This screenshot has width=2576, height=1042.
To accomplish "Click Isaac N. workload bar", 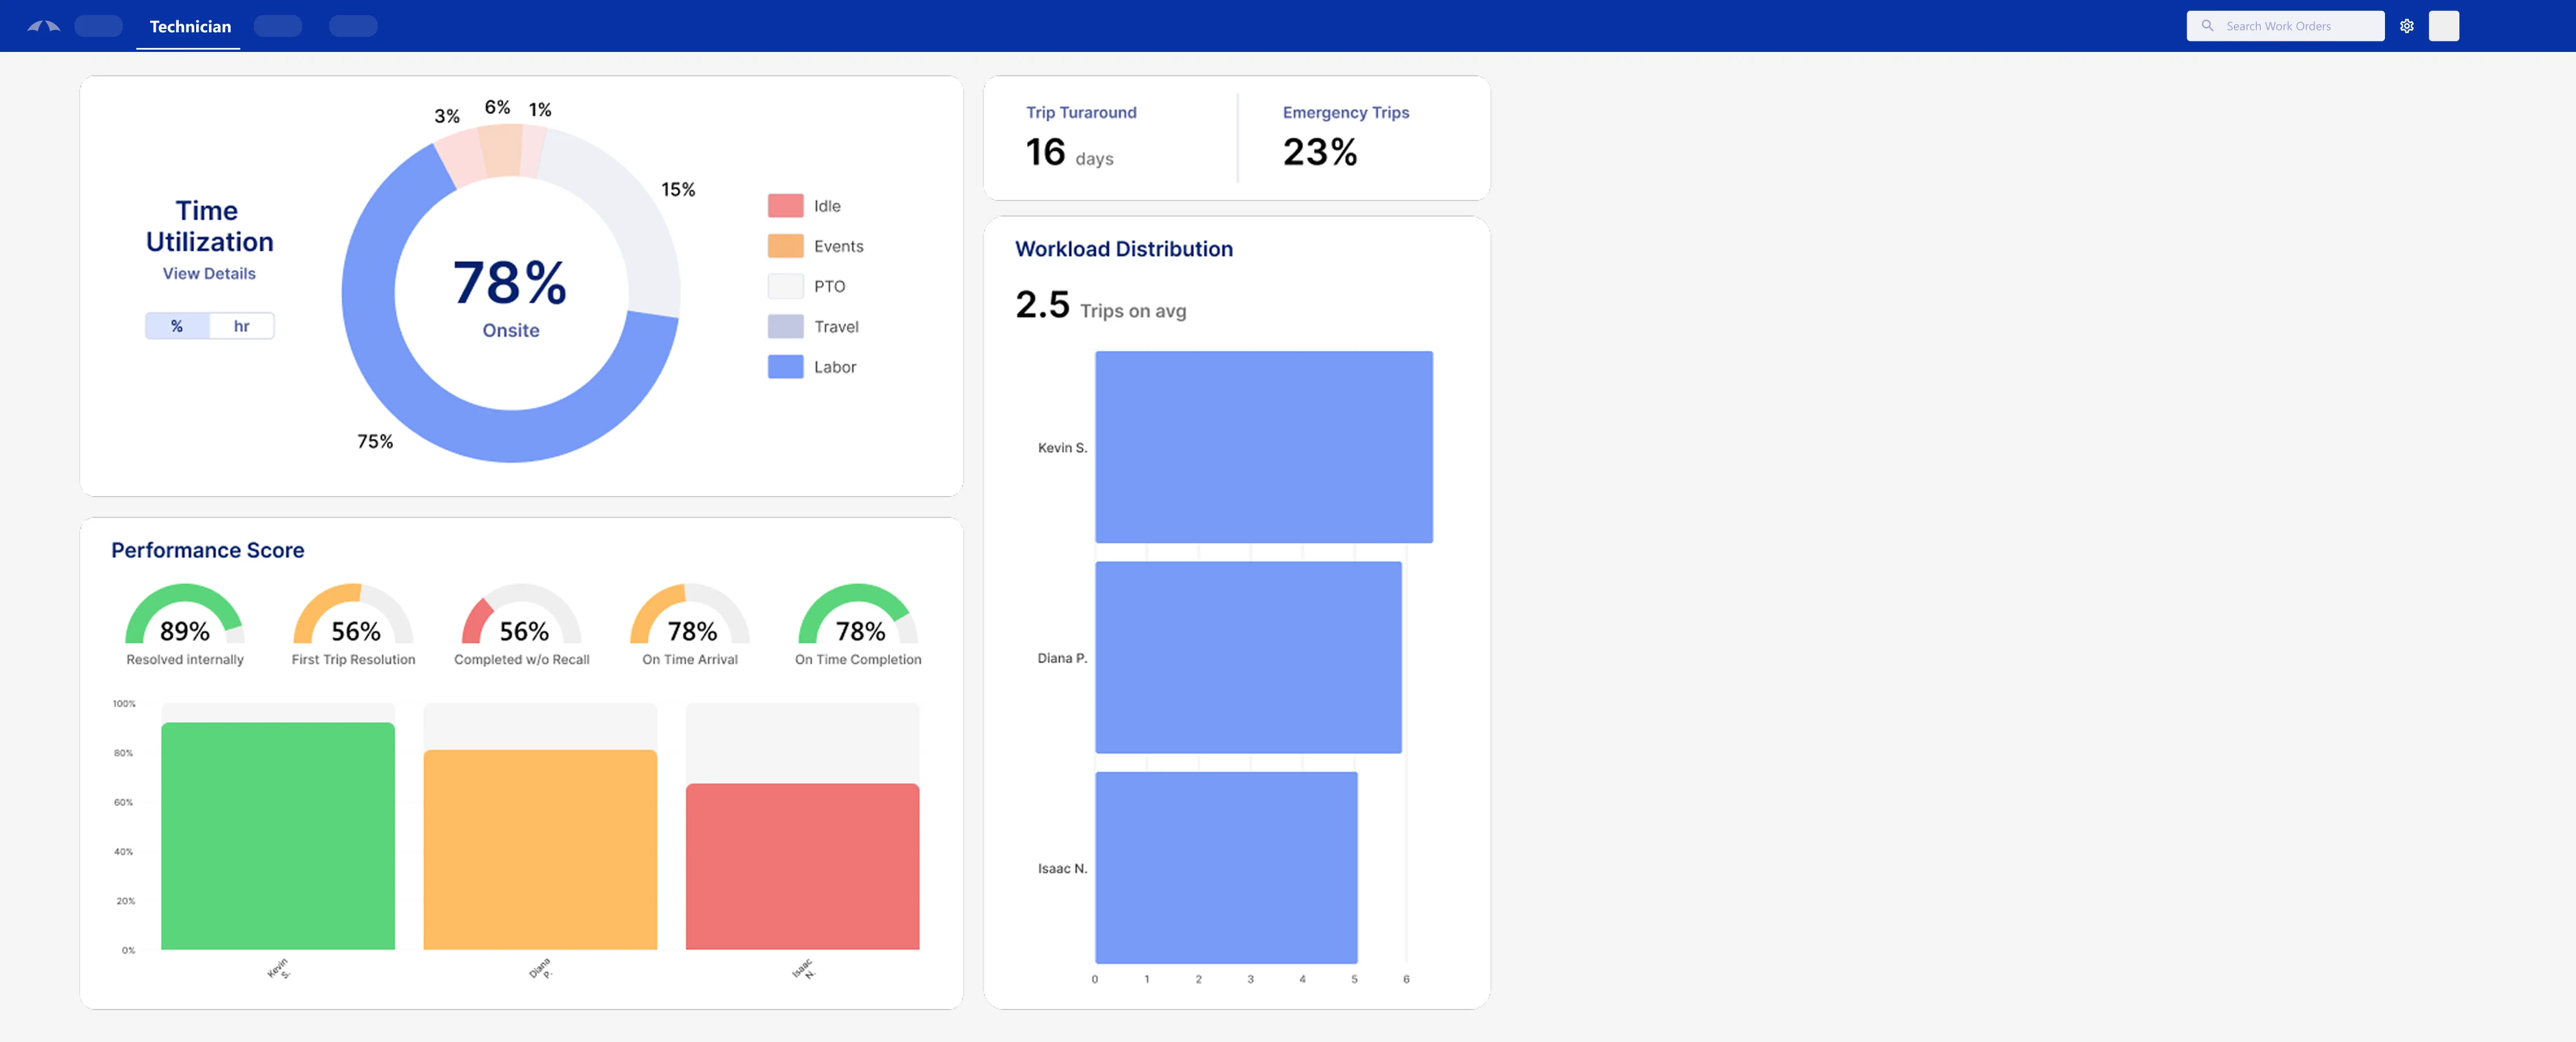I will click(x=1226, y=867).
